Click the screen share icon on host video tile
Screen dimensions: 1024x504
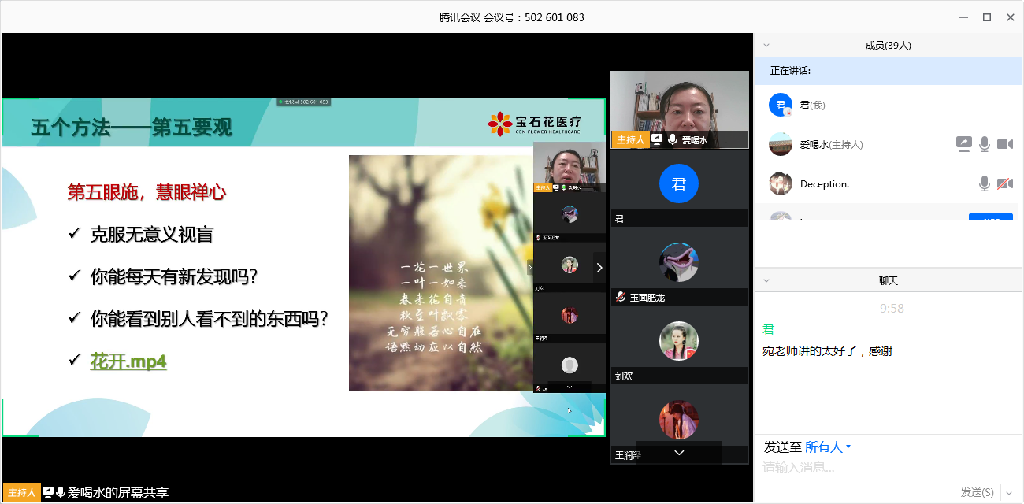[657, 140]
